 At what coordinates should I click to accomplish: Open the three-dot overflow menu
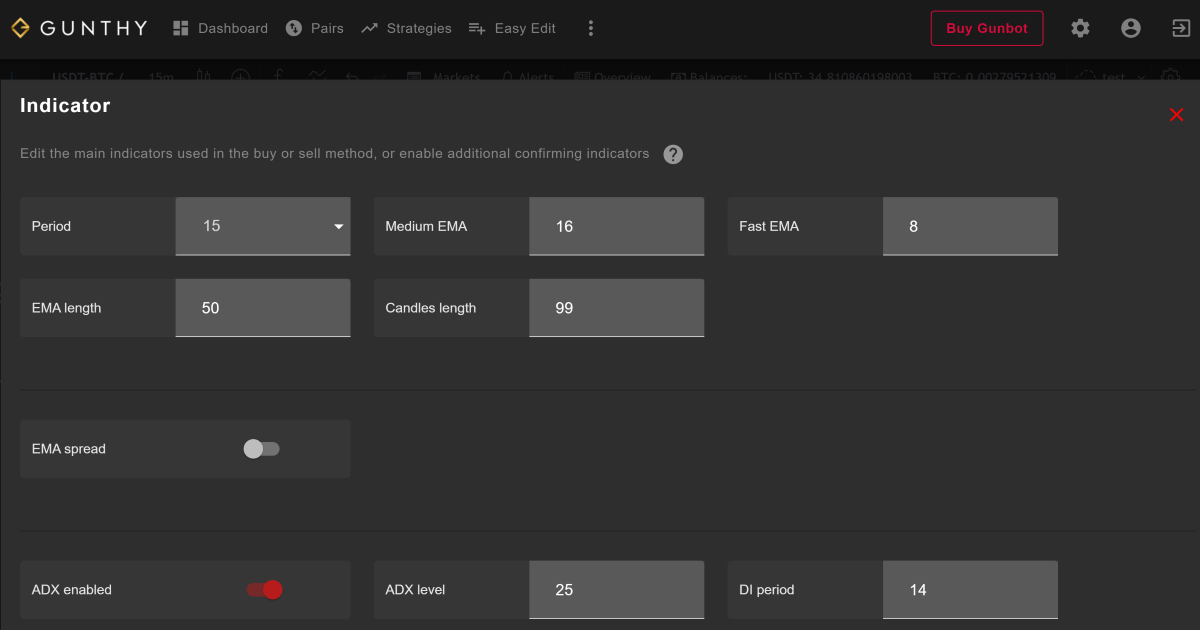click(591, 28)
